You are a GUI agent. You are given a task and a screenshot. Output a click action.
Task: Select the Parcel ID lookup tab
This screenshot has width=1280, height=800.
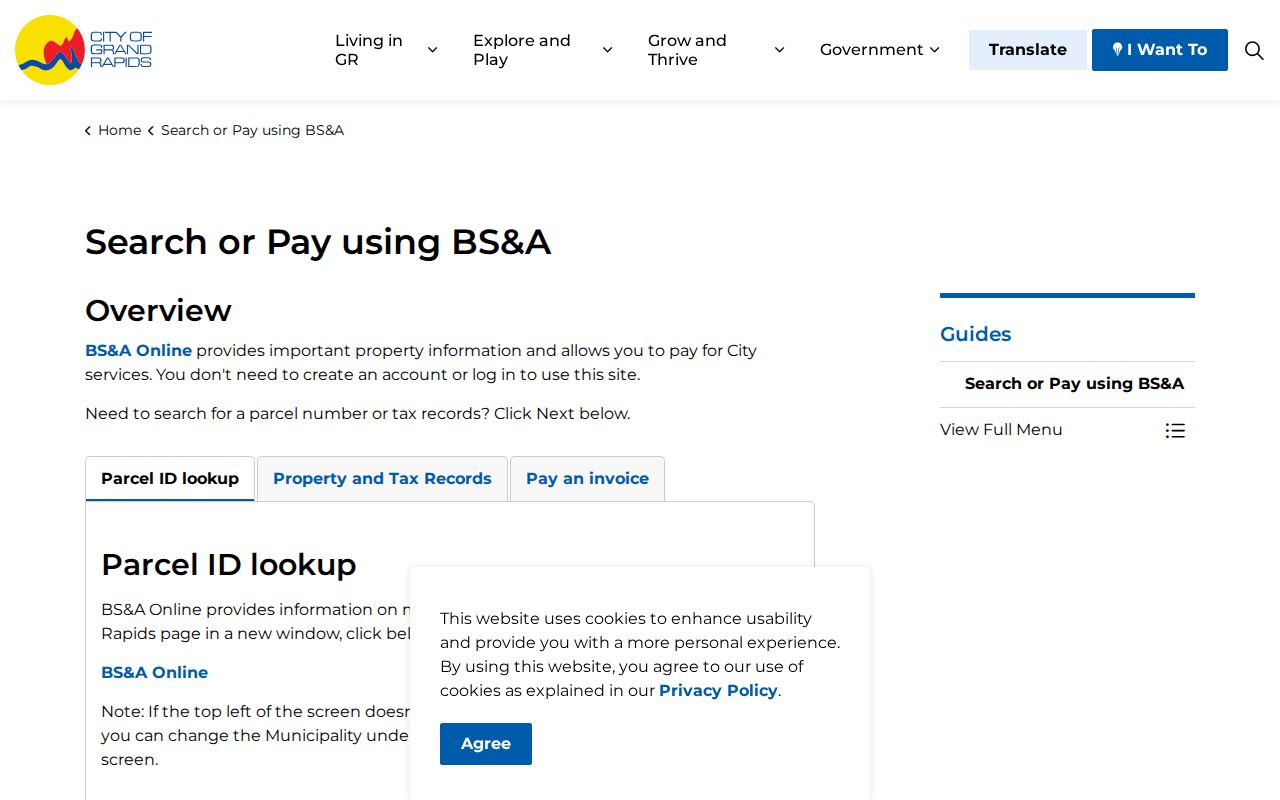click(x=170, y=479)
